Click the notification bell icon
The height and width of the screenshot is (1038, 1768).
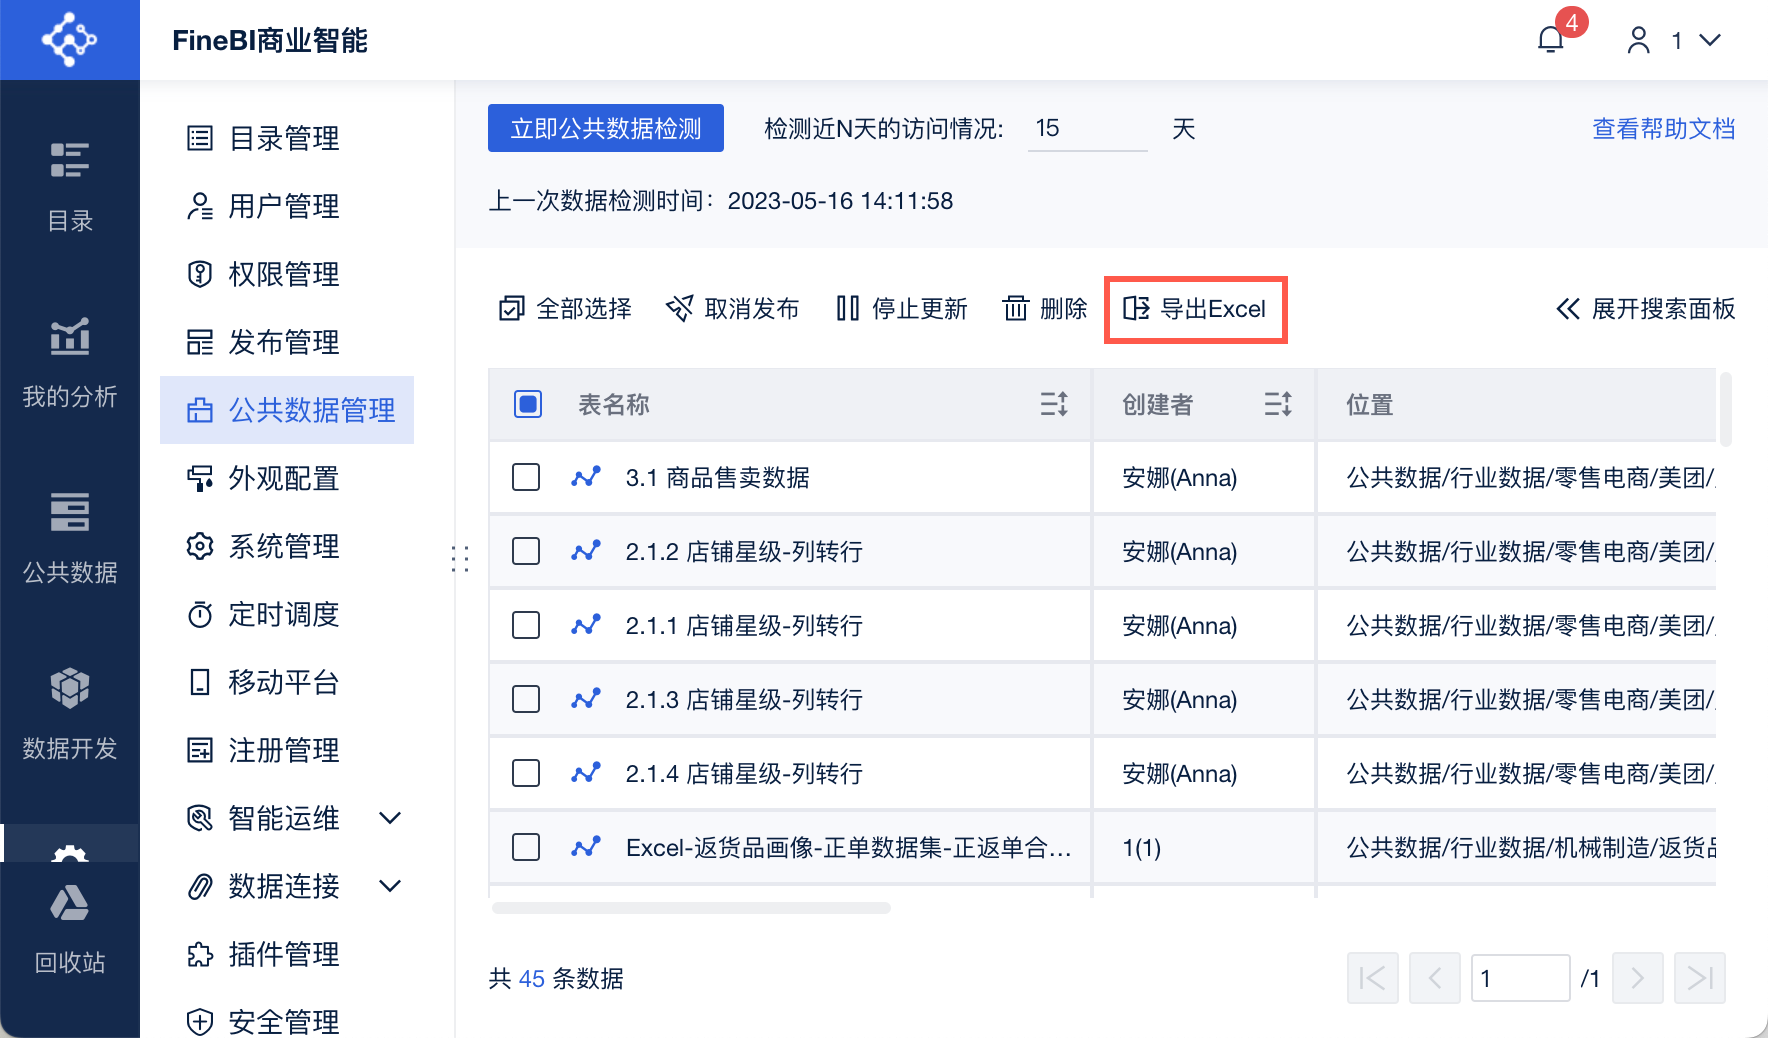point(1551,39)
